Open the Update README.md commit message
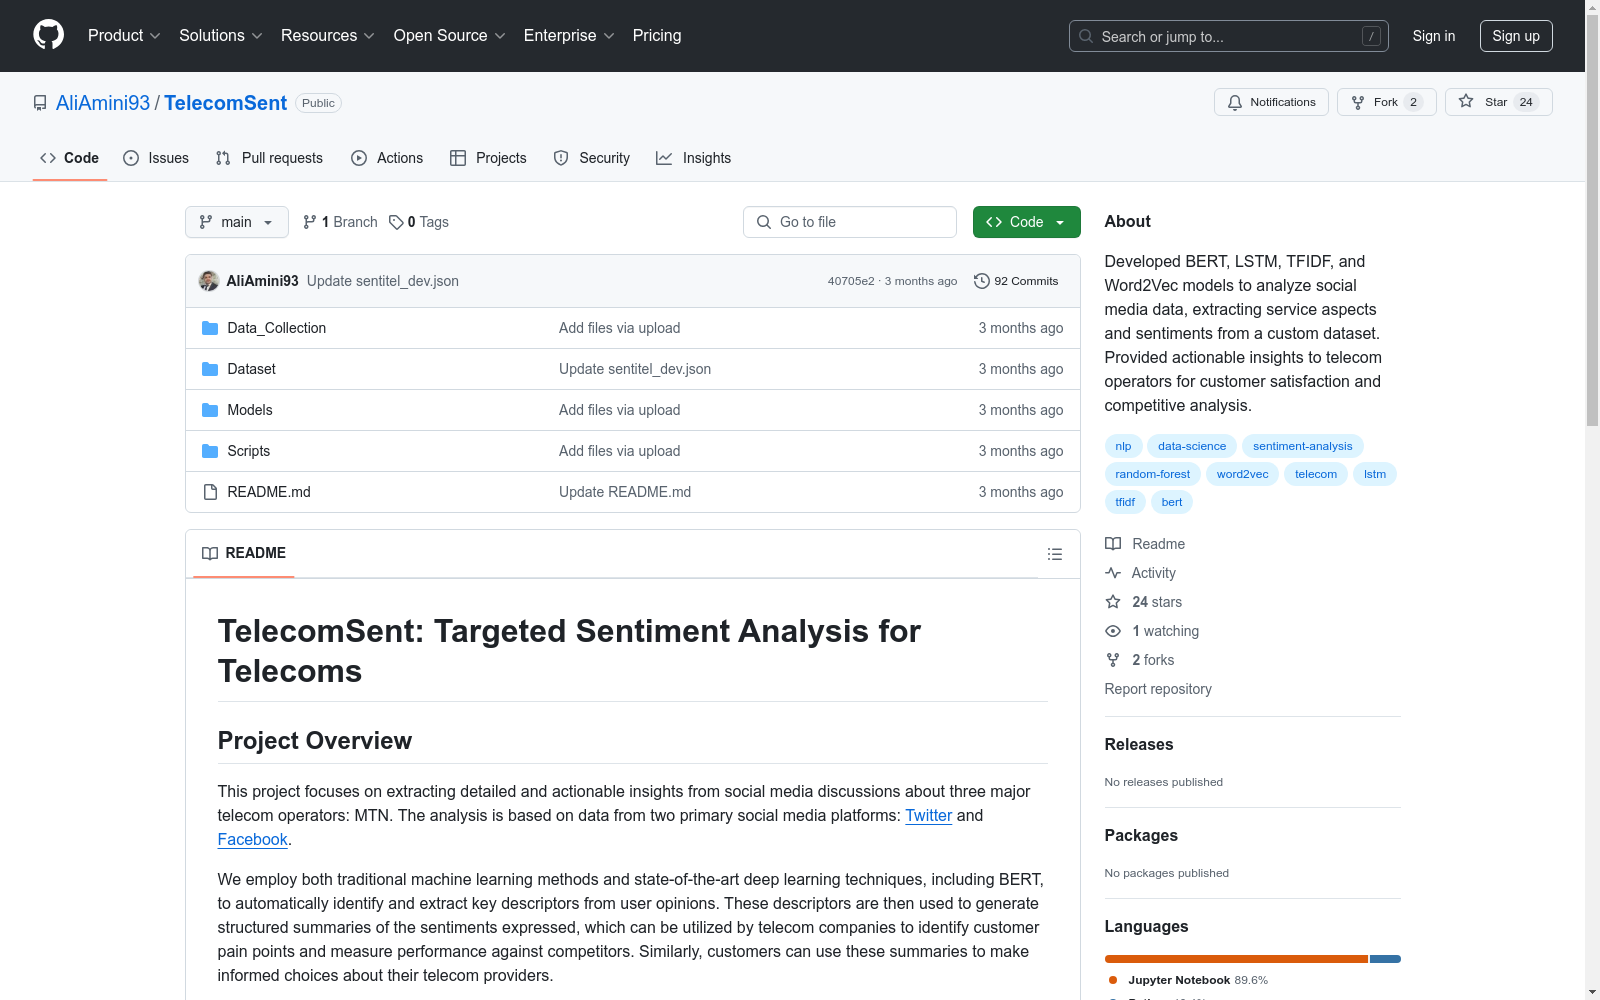This screenshot has height=1000, width=1600. click(x=625, y=492)
